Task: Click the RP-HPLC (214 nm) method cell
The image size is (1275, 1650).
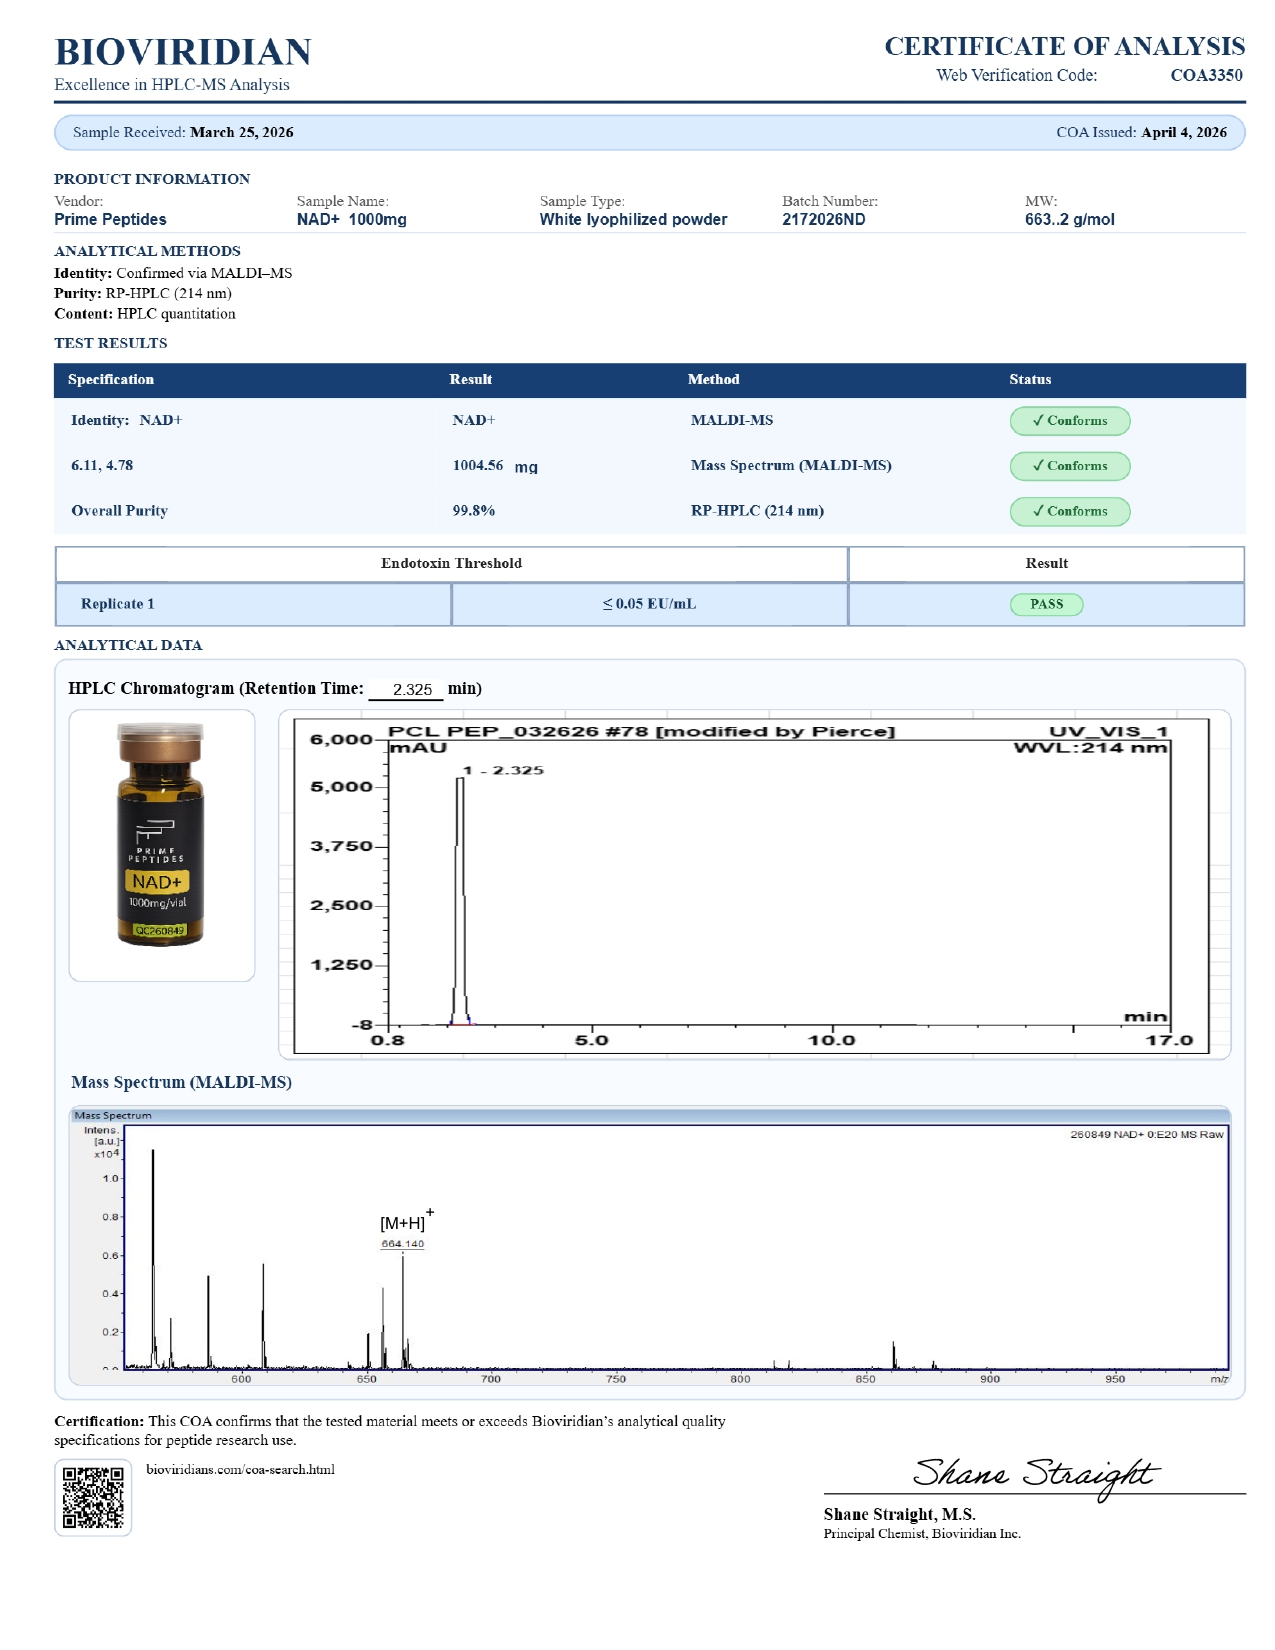Action: point(757,511)
